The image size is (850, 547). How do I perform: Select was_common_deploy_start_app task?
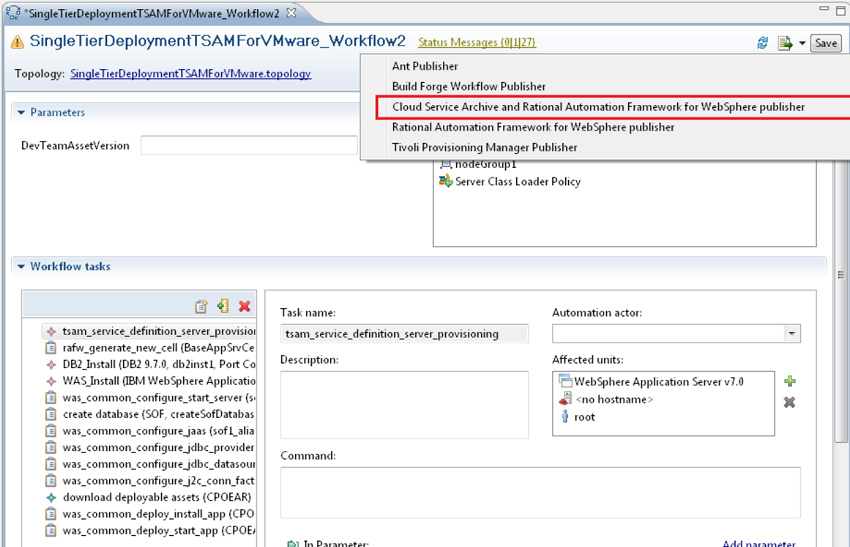tap(149, 530)
